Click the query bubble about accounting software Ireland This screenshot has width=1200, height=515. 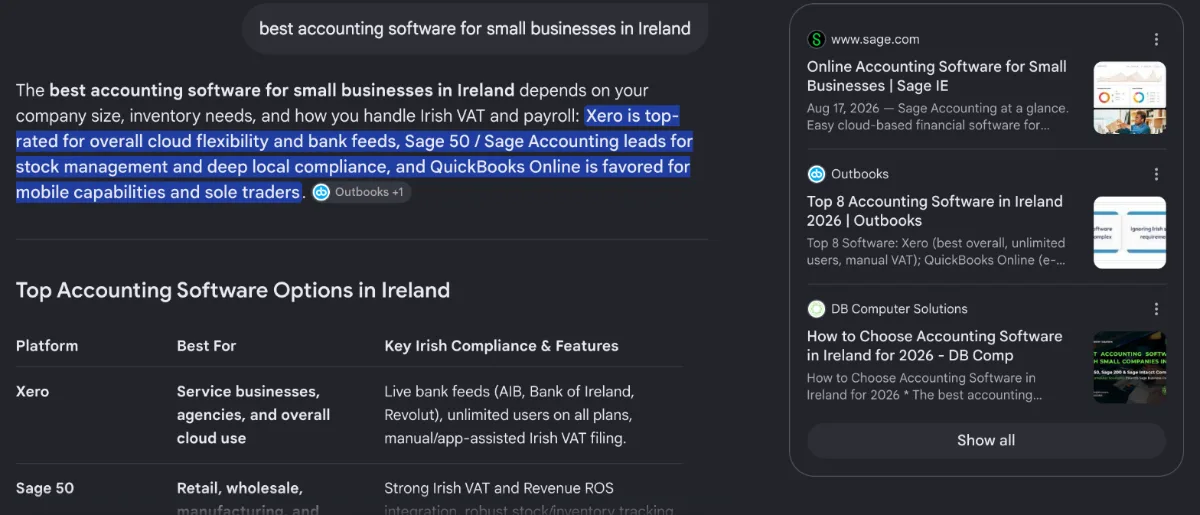(x=475, y=28)
